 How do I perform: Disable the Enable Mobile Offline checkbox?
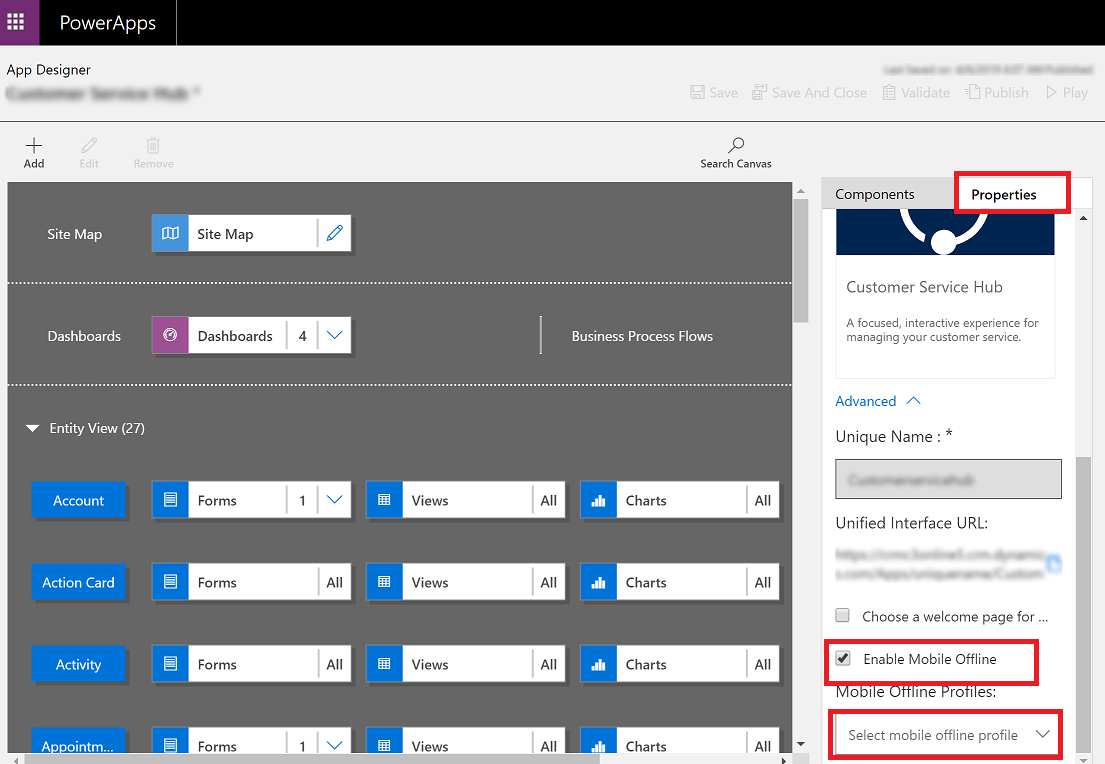[843, 658]
